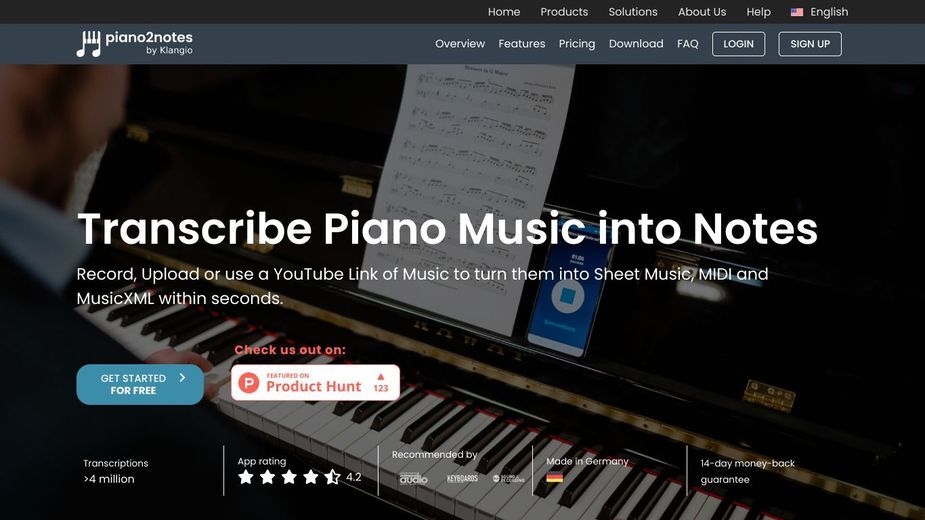This screenshot has width=925, height=520.
Task: Click the piano2notes piano keys logo icon
Action: (88, 44)
